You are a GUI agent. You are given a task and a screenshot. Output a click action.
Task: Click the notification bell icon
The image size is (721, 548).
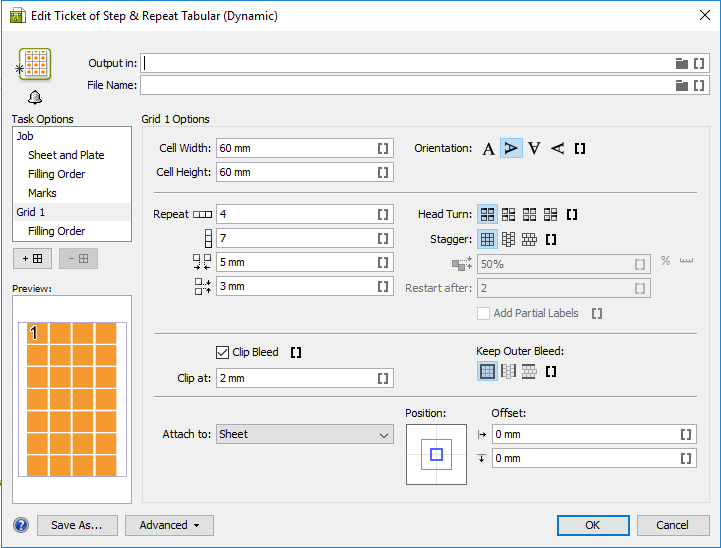pos(35,97)
